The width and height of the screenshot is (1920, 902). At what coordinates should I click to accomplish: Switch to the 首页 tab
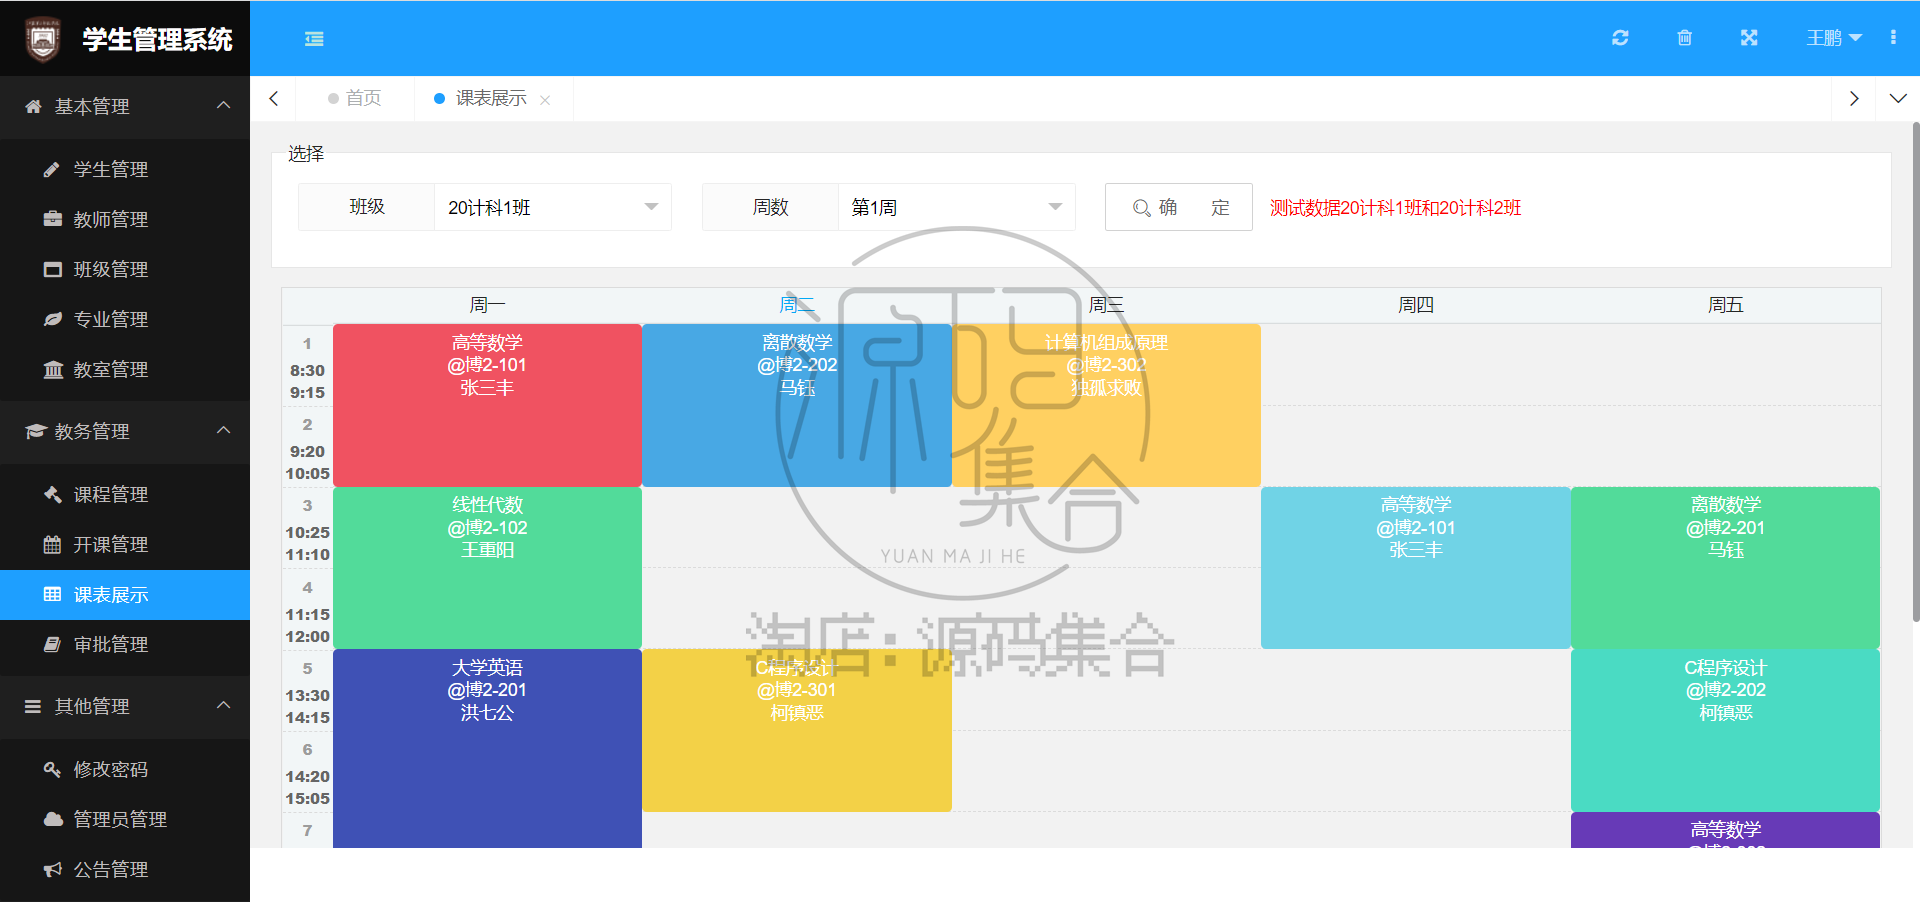click(x=355, y=98)
